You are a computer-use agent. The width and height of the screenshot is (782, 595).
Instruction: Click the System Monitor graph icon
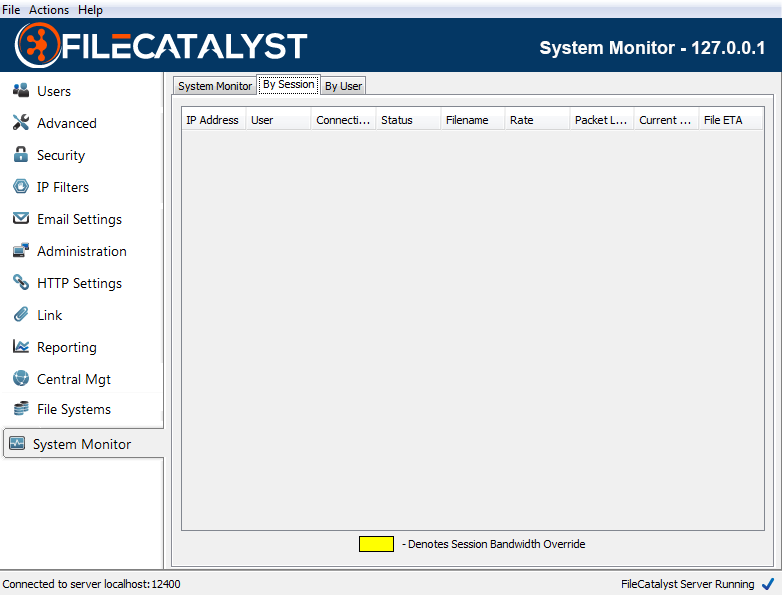(17, 443)
